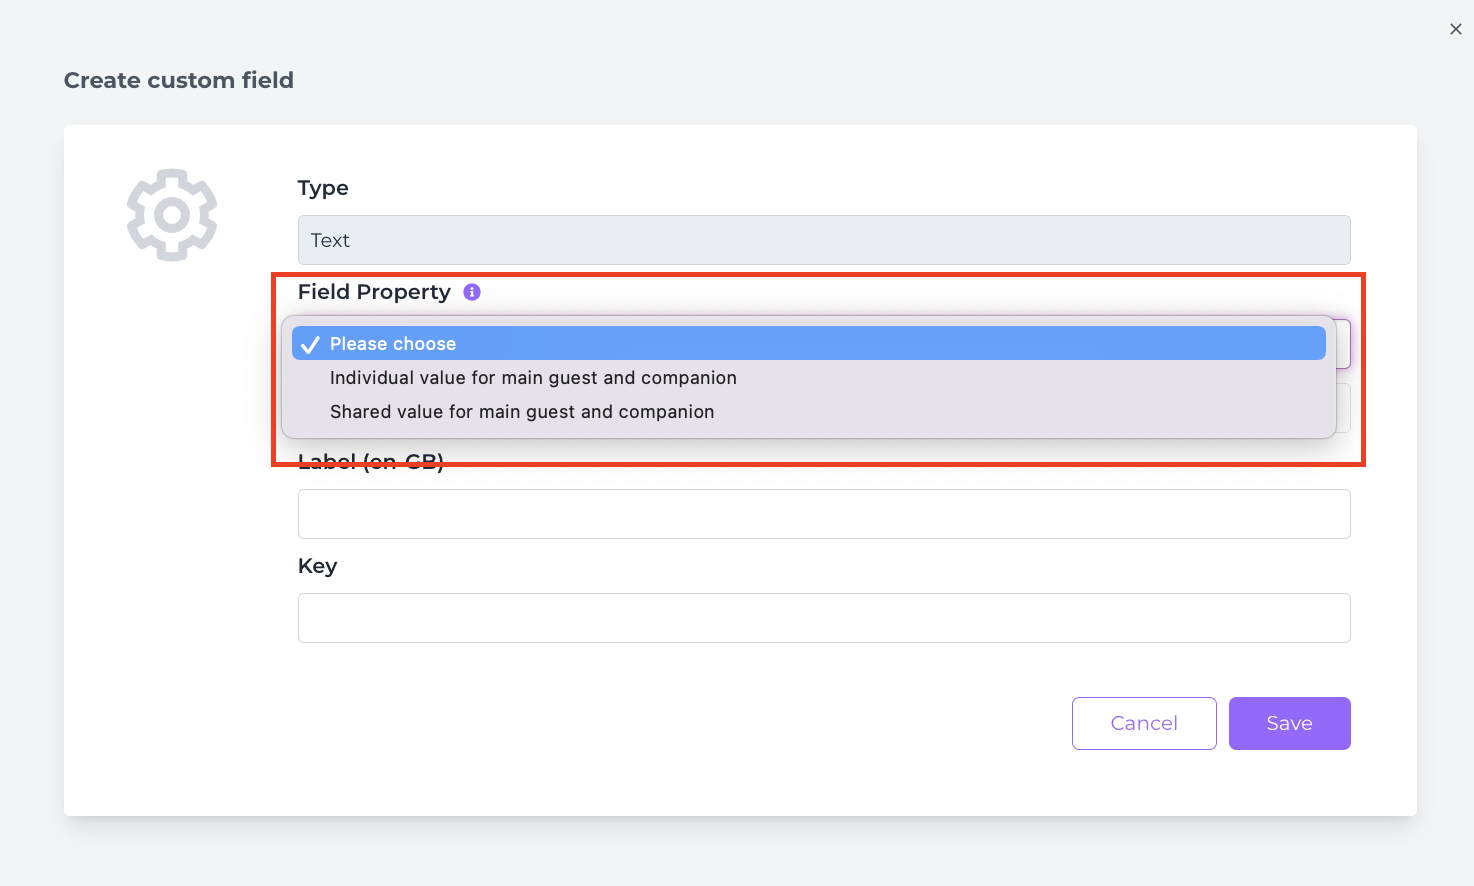Click the Field Property select edge behind list
Image resolution: width=1474 pixels, height=886 pixels.
pyautogui.click(x=1344, y=344)
